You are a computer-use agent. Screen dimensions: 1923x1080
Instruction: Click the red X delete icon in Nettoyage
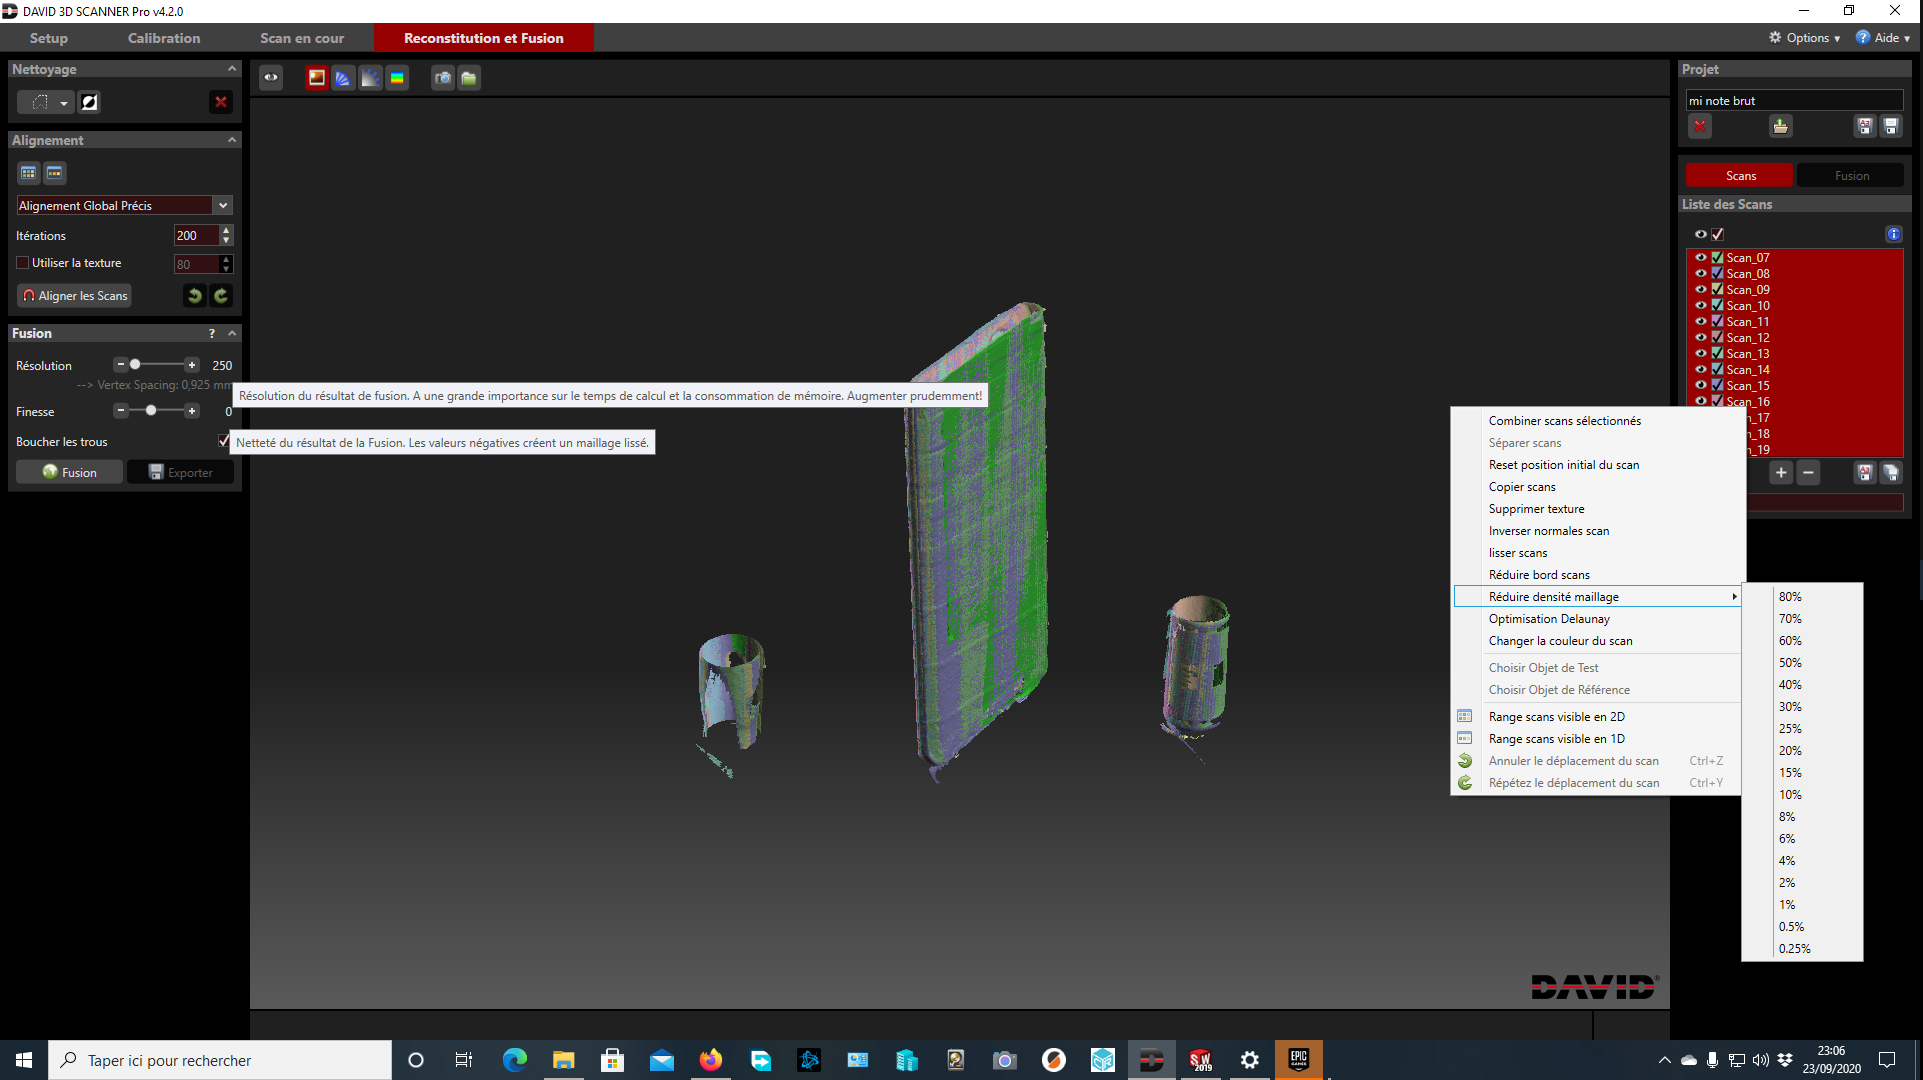click(220, 102)
